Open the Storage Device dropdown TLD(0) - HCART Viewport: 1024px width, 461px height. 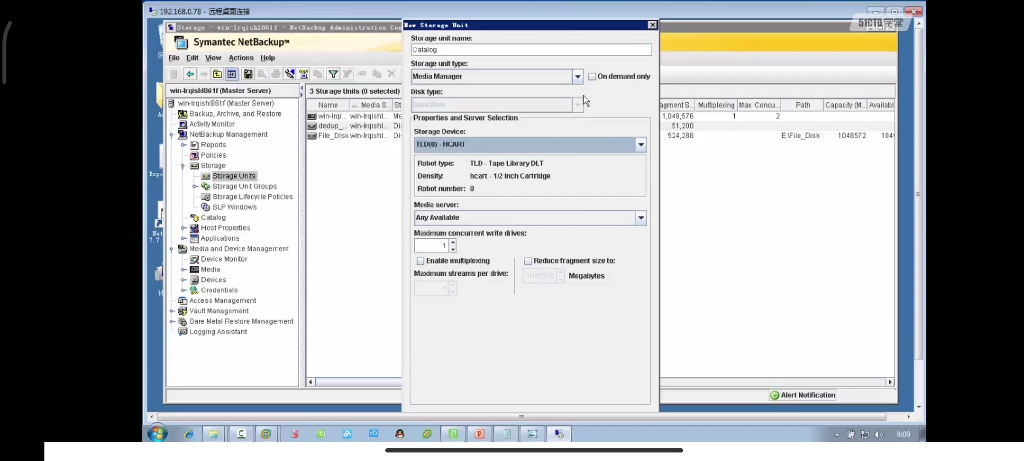641,145
